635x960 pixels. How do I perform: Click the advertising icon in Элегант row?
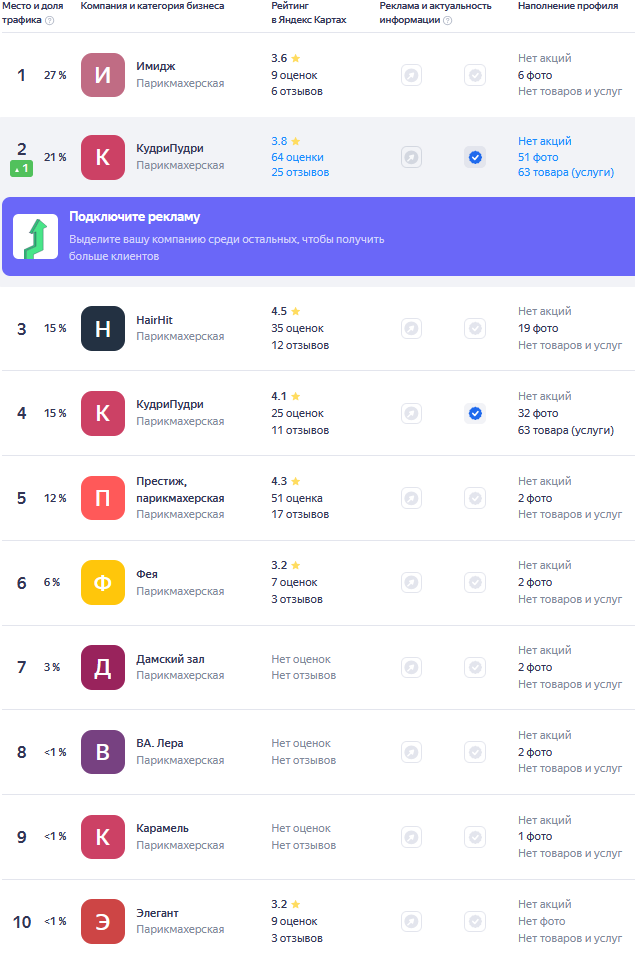(411, 921)
